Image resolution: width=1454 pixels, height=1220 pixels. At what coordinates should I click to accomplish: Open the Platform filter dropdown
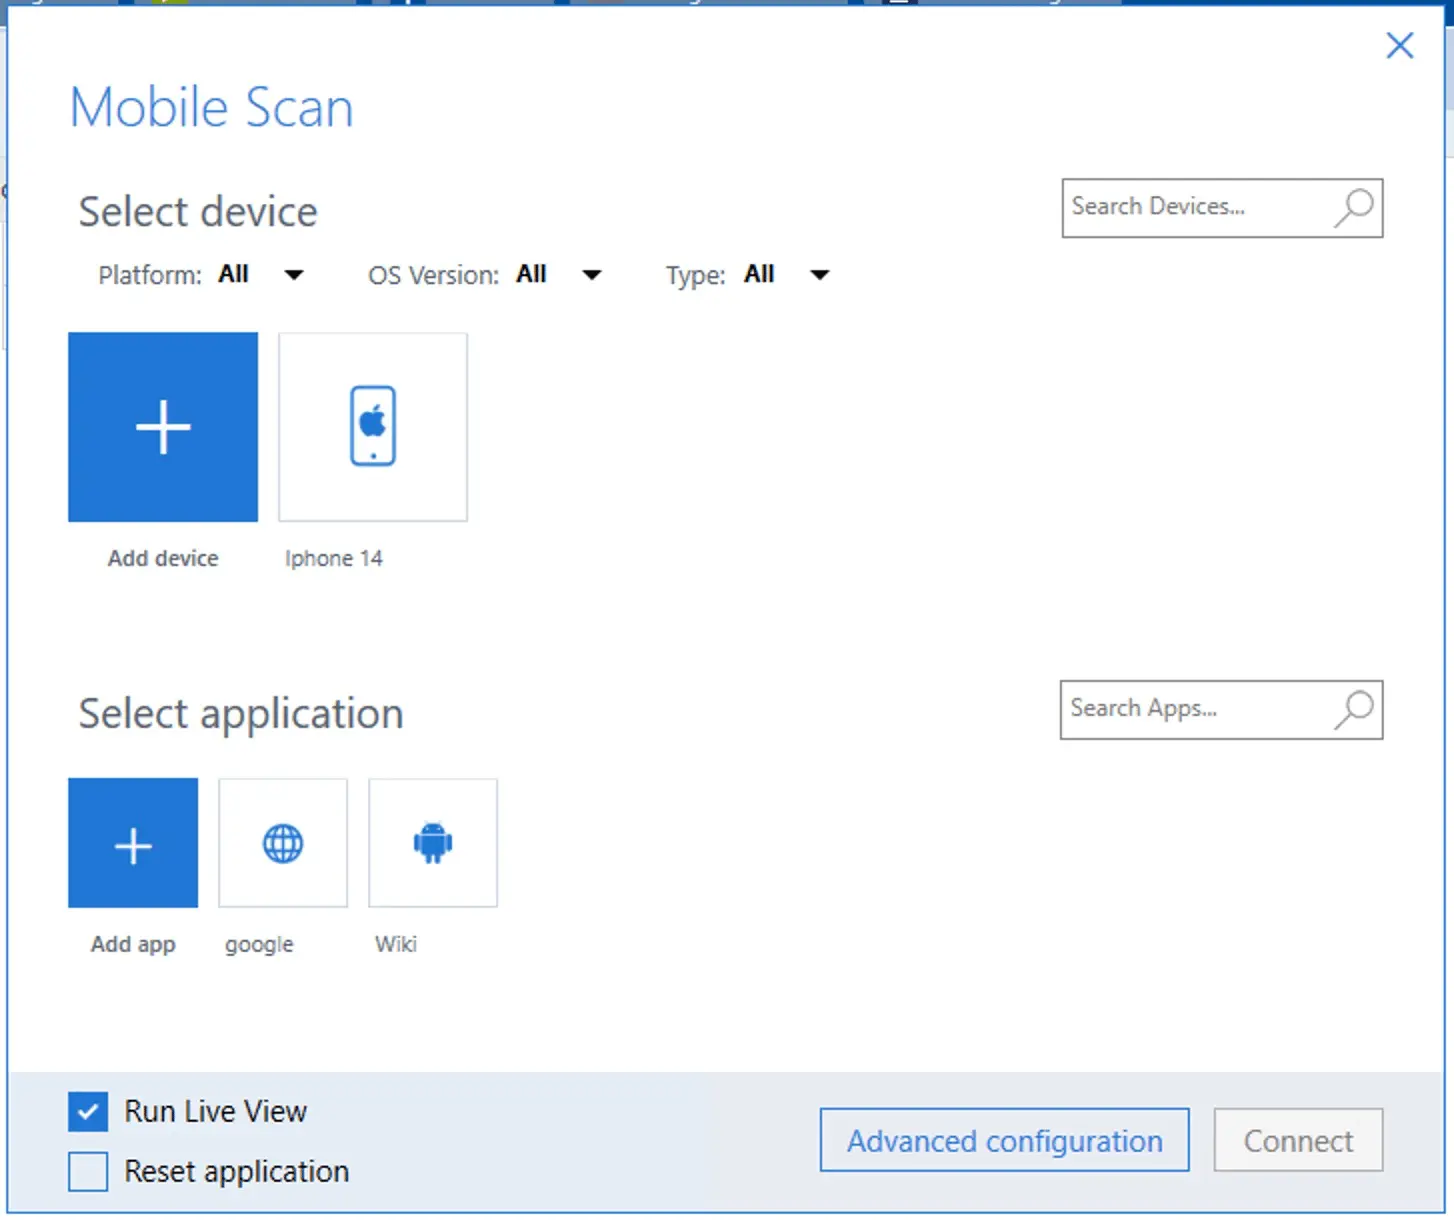293,275
